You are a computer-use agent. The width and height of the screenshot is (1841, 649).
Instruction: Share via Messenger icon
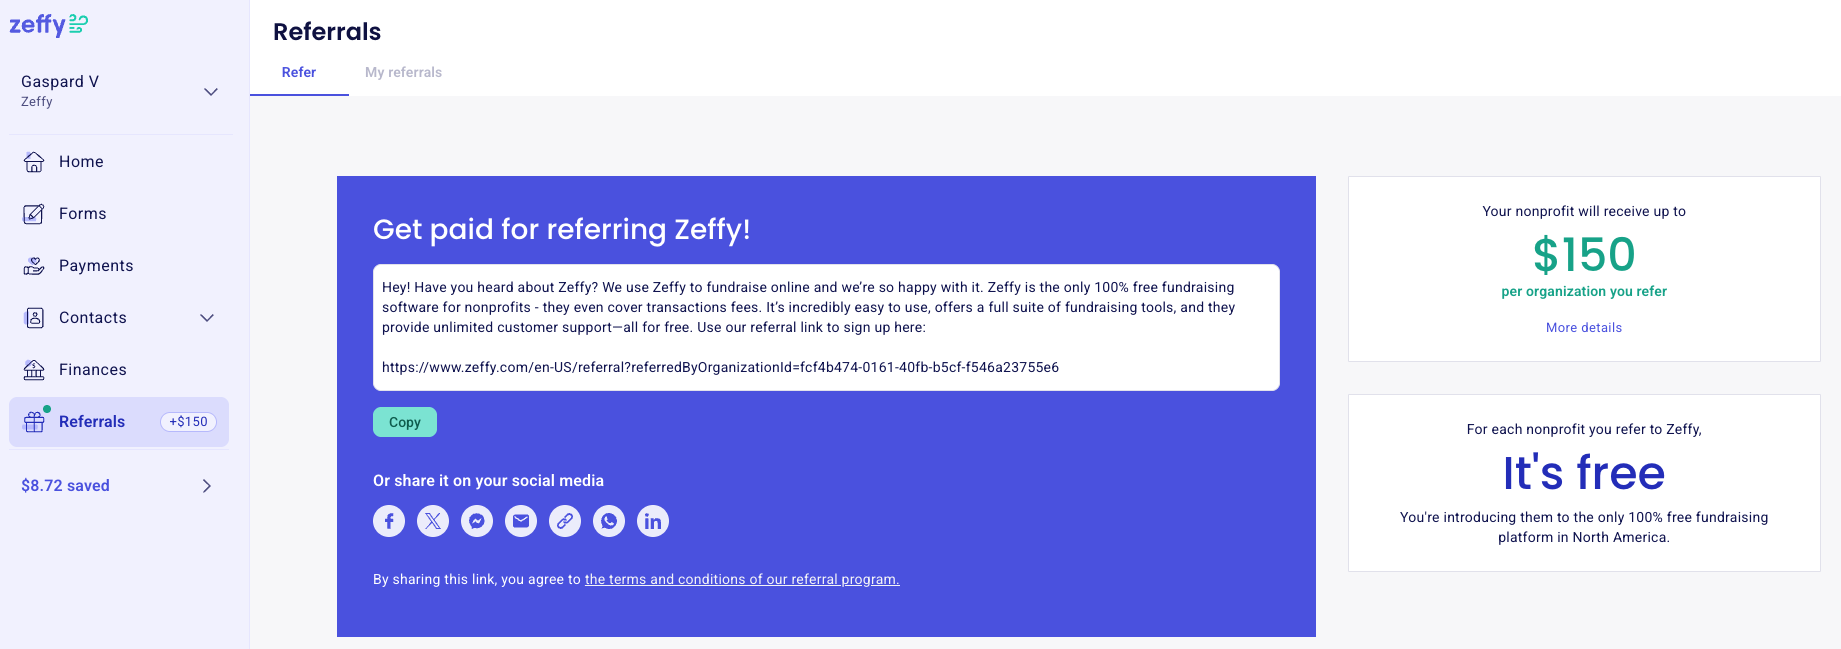pos(477,521)
